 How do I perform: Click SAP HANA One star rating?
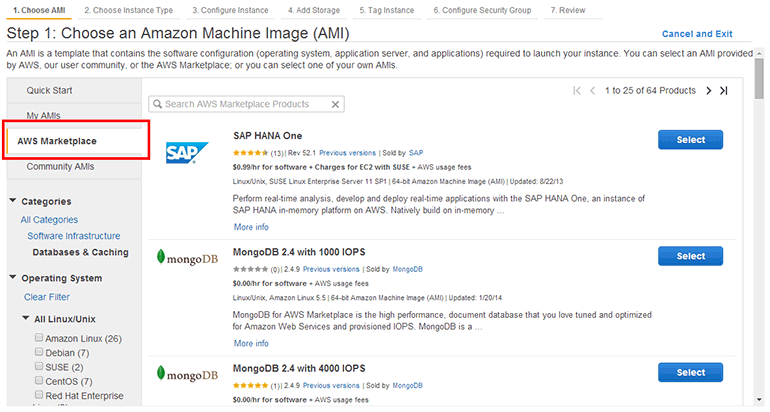click(x=251, y=153)
